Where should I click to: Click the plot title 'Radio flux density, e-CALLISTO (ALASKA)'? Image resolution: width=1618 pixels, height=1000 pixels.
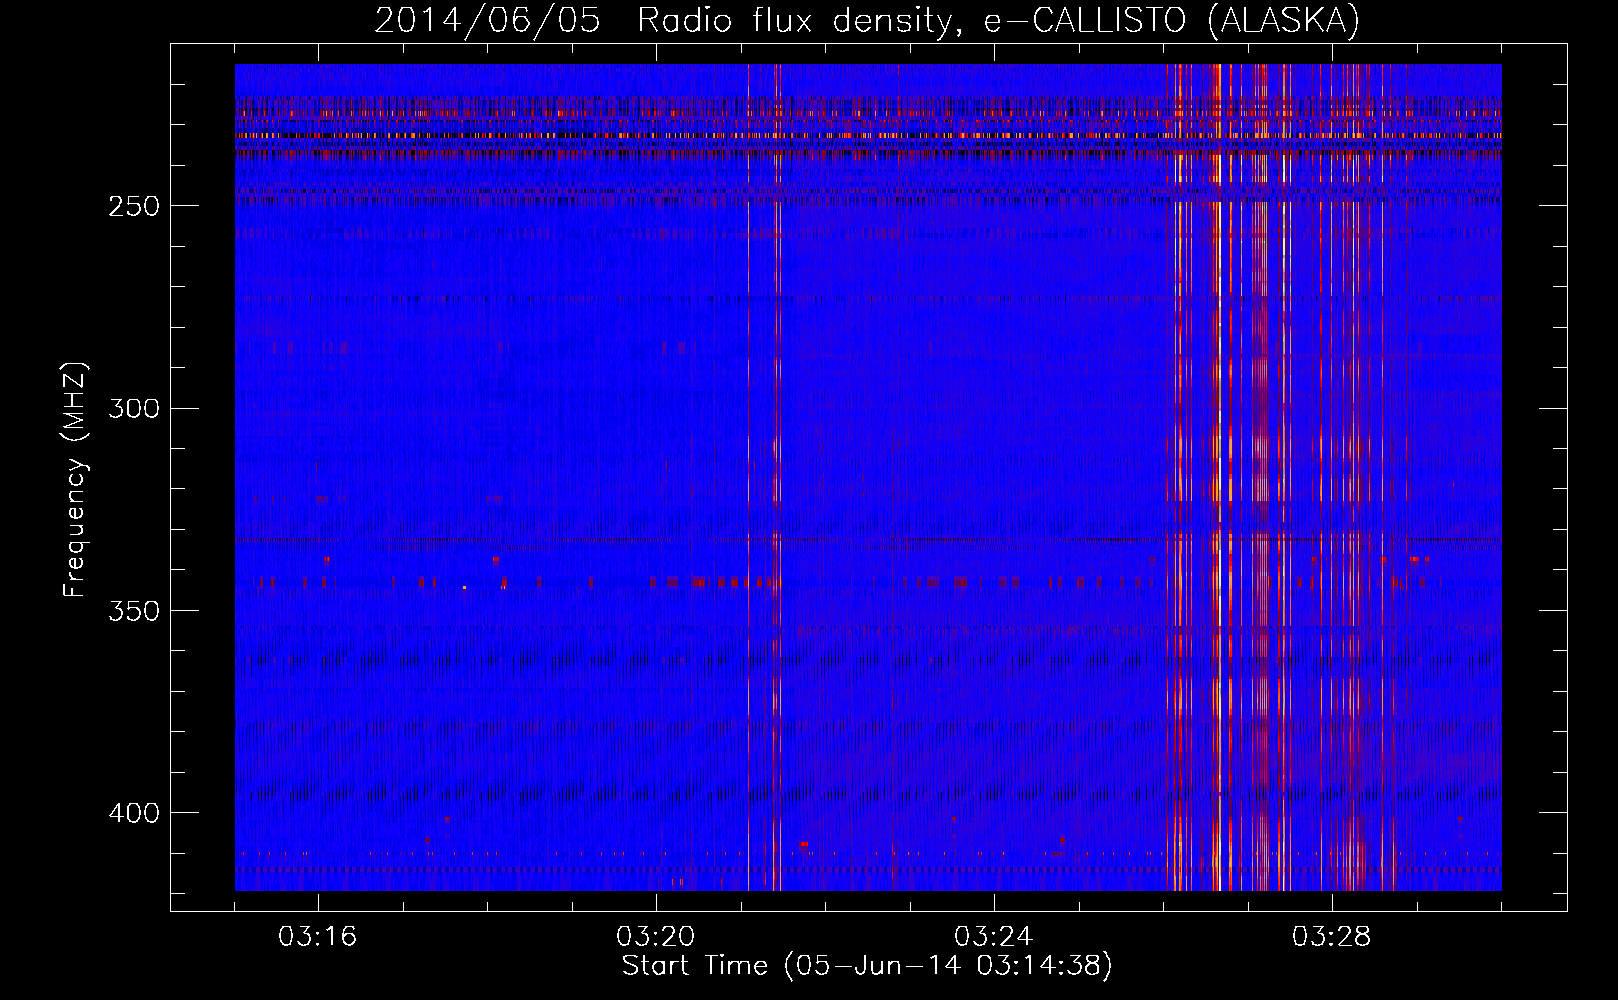[998, 21]
